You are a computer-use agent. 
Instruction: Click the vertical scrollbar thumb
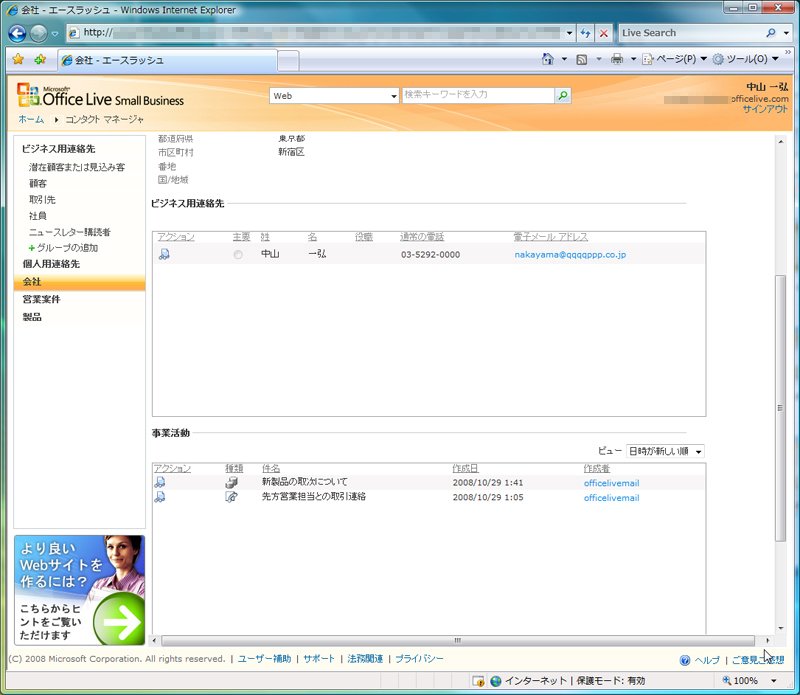(780, 408)
